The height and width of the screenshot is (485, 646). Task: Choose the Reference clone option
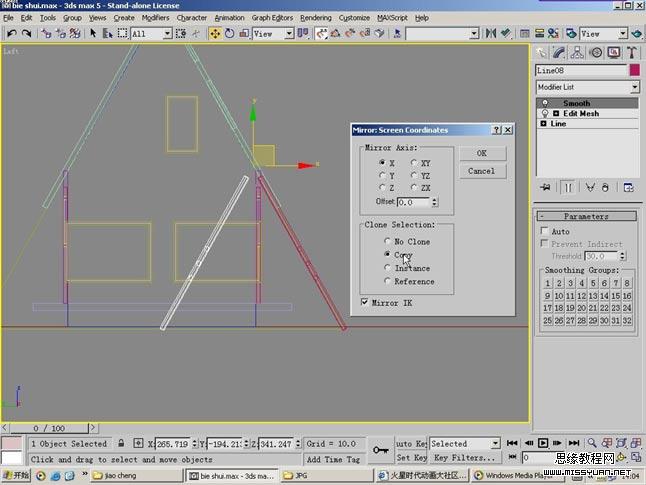point(387,281)
